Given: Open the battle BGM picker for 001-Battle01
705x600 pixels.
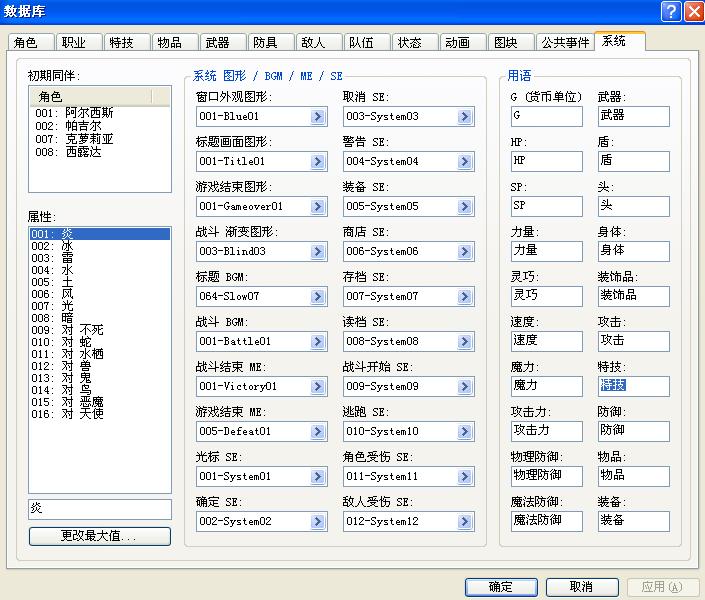Looking at the screenshot, I should tap(317, 341).
